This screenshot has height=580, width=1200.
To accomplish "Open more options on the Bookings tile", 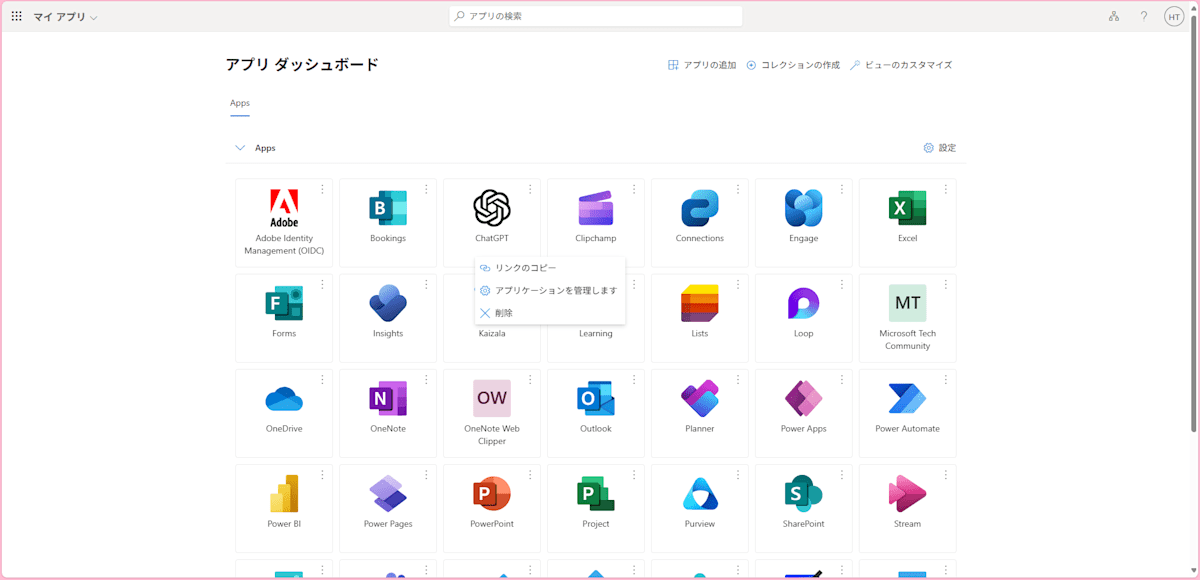I will pyautogui.click(x=426, y=189).
